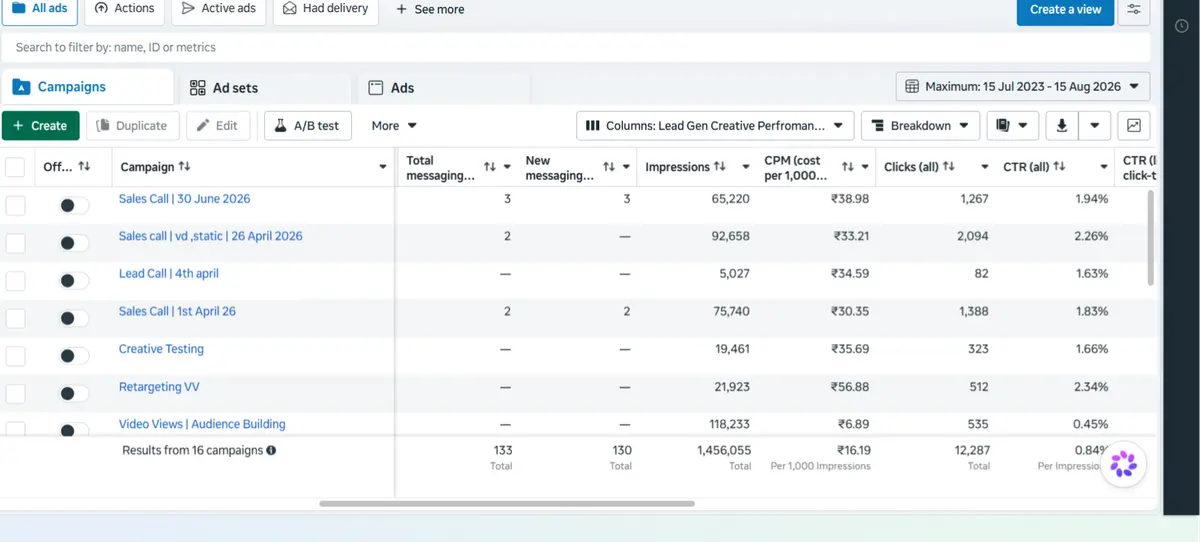Select the Had delivery filter tab

click(x=325, y=8)
